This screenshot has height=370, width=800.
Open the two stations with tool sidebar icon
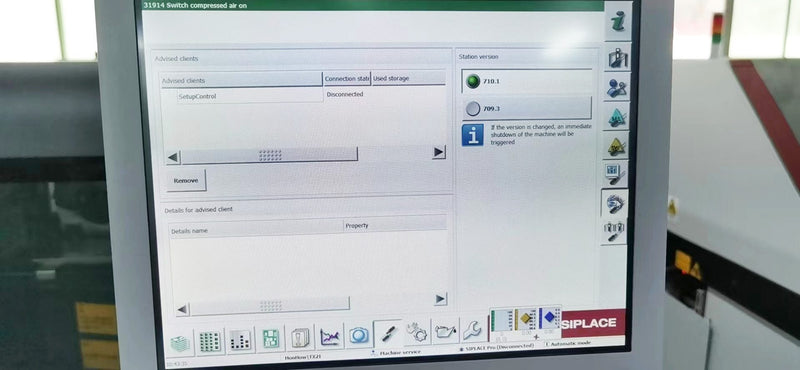click(x=614, y=231)
